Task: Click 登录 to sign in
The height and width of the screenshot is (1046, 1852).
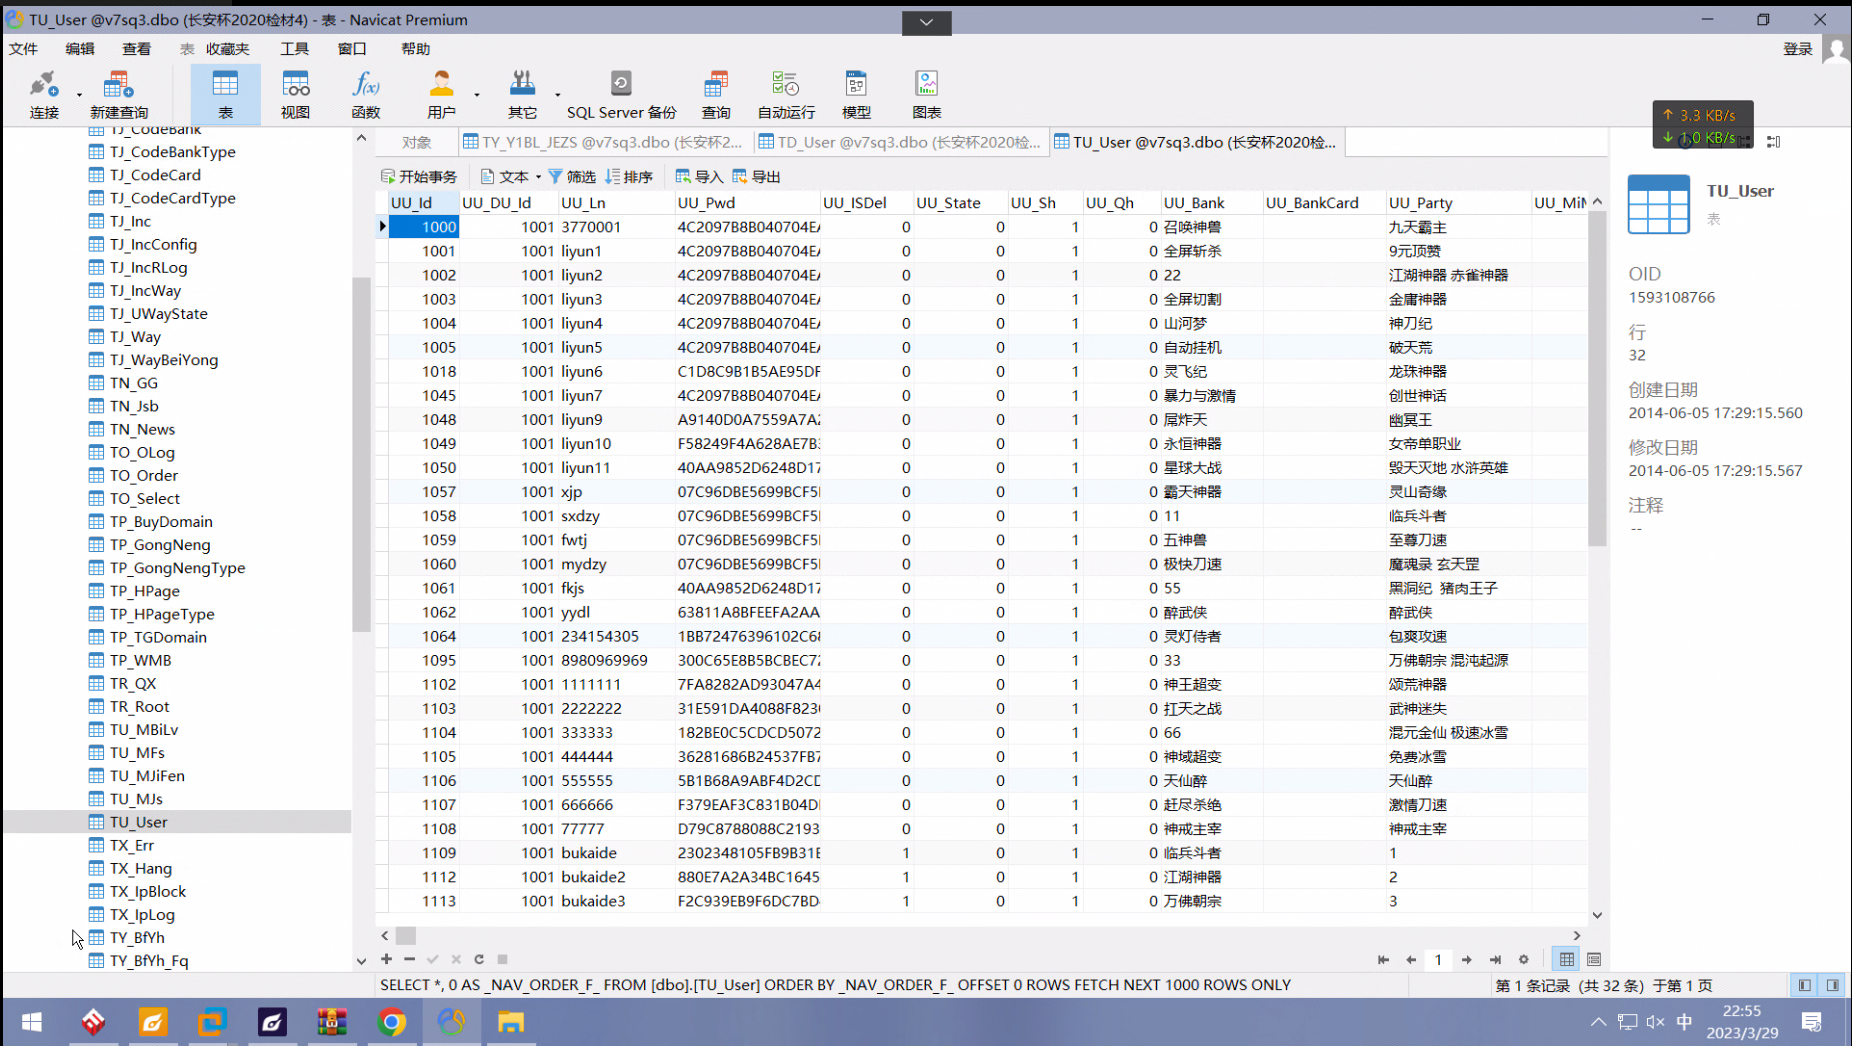Action: [1797, 49]
